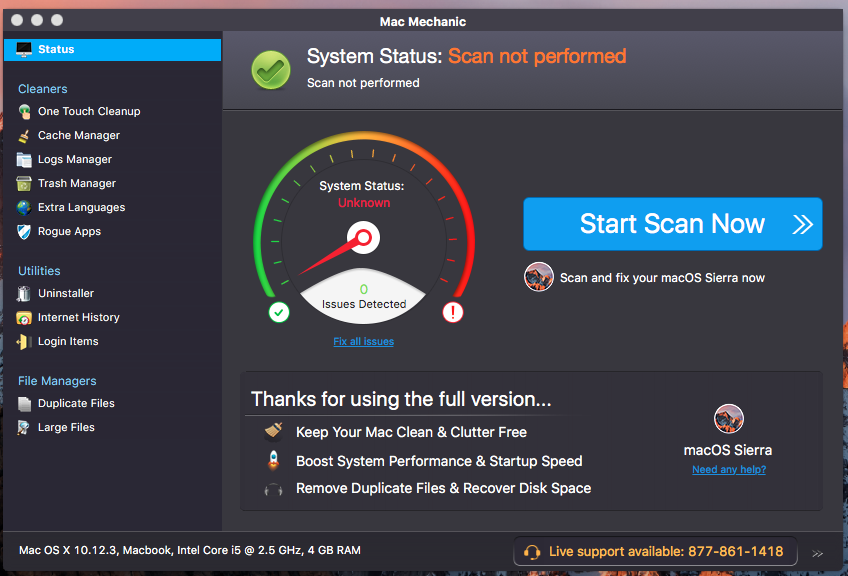Click the Mac OS X 10.12.3 system info text
Image resolution: width=848 pixels, height=576 pixels.
tap(190, 551)
